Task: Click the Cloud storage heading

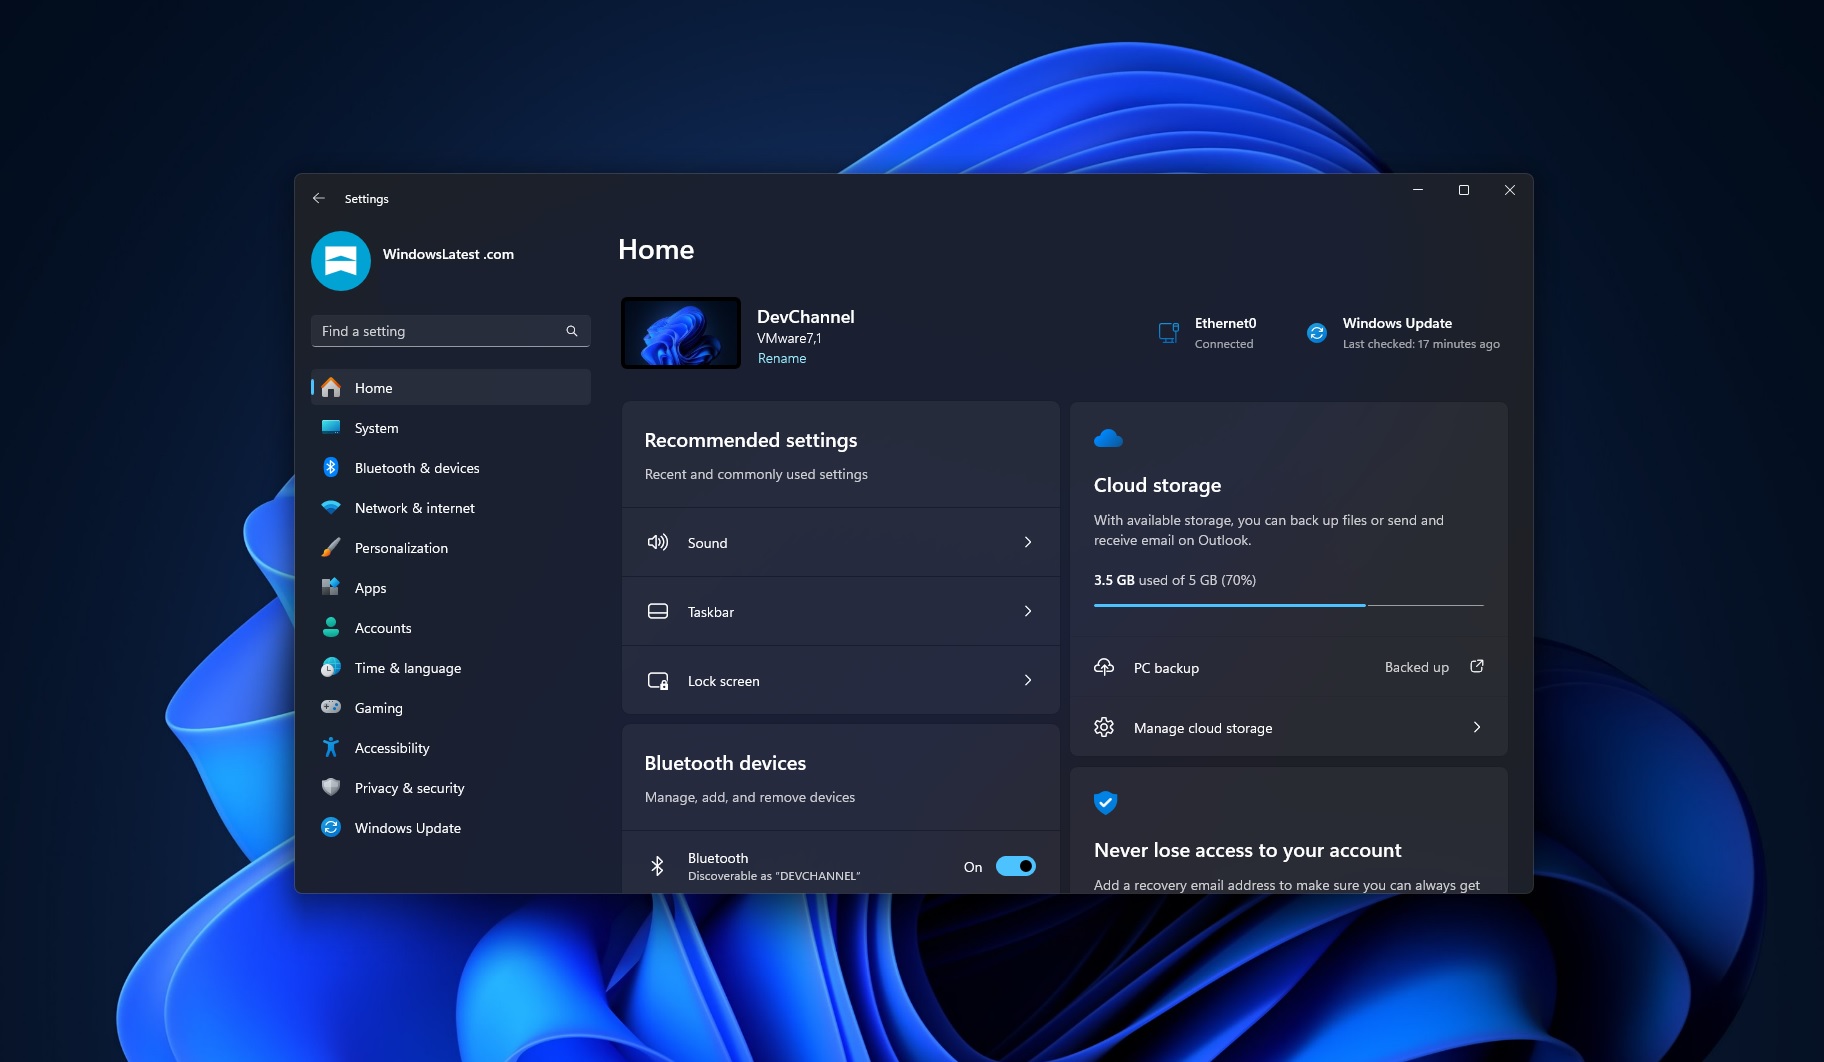Action: pos(1157,485)
